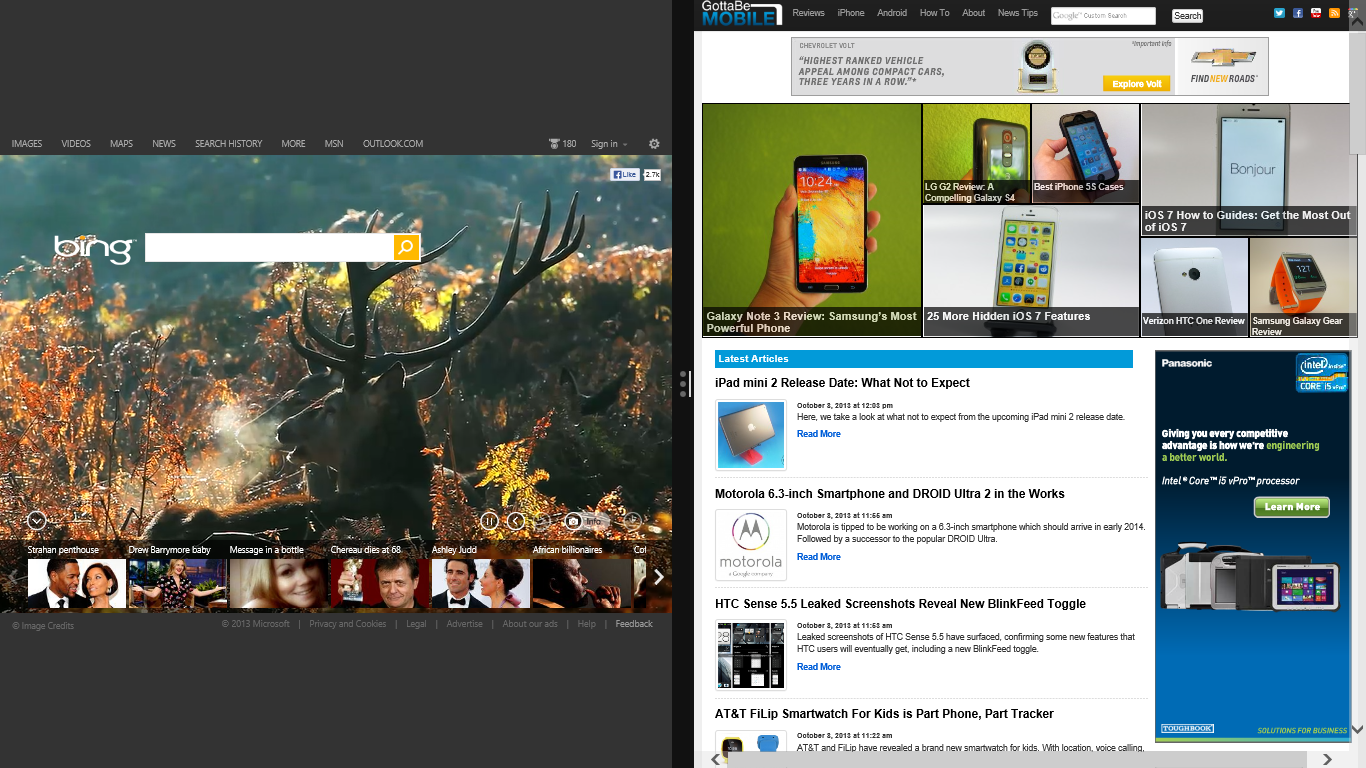Screen dimensions: 1366x768
Task: Click the camera Info button on Bing
Action: click(586, 521)
